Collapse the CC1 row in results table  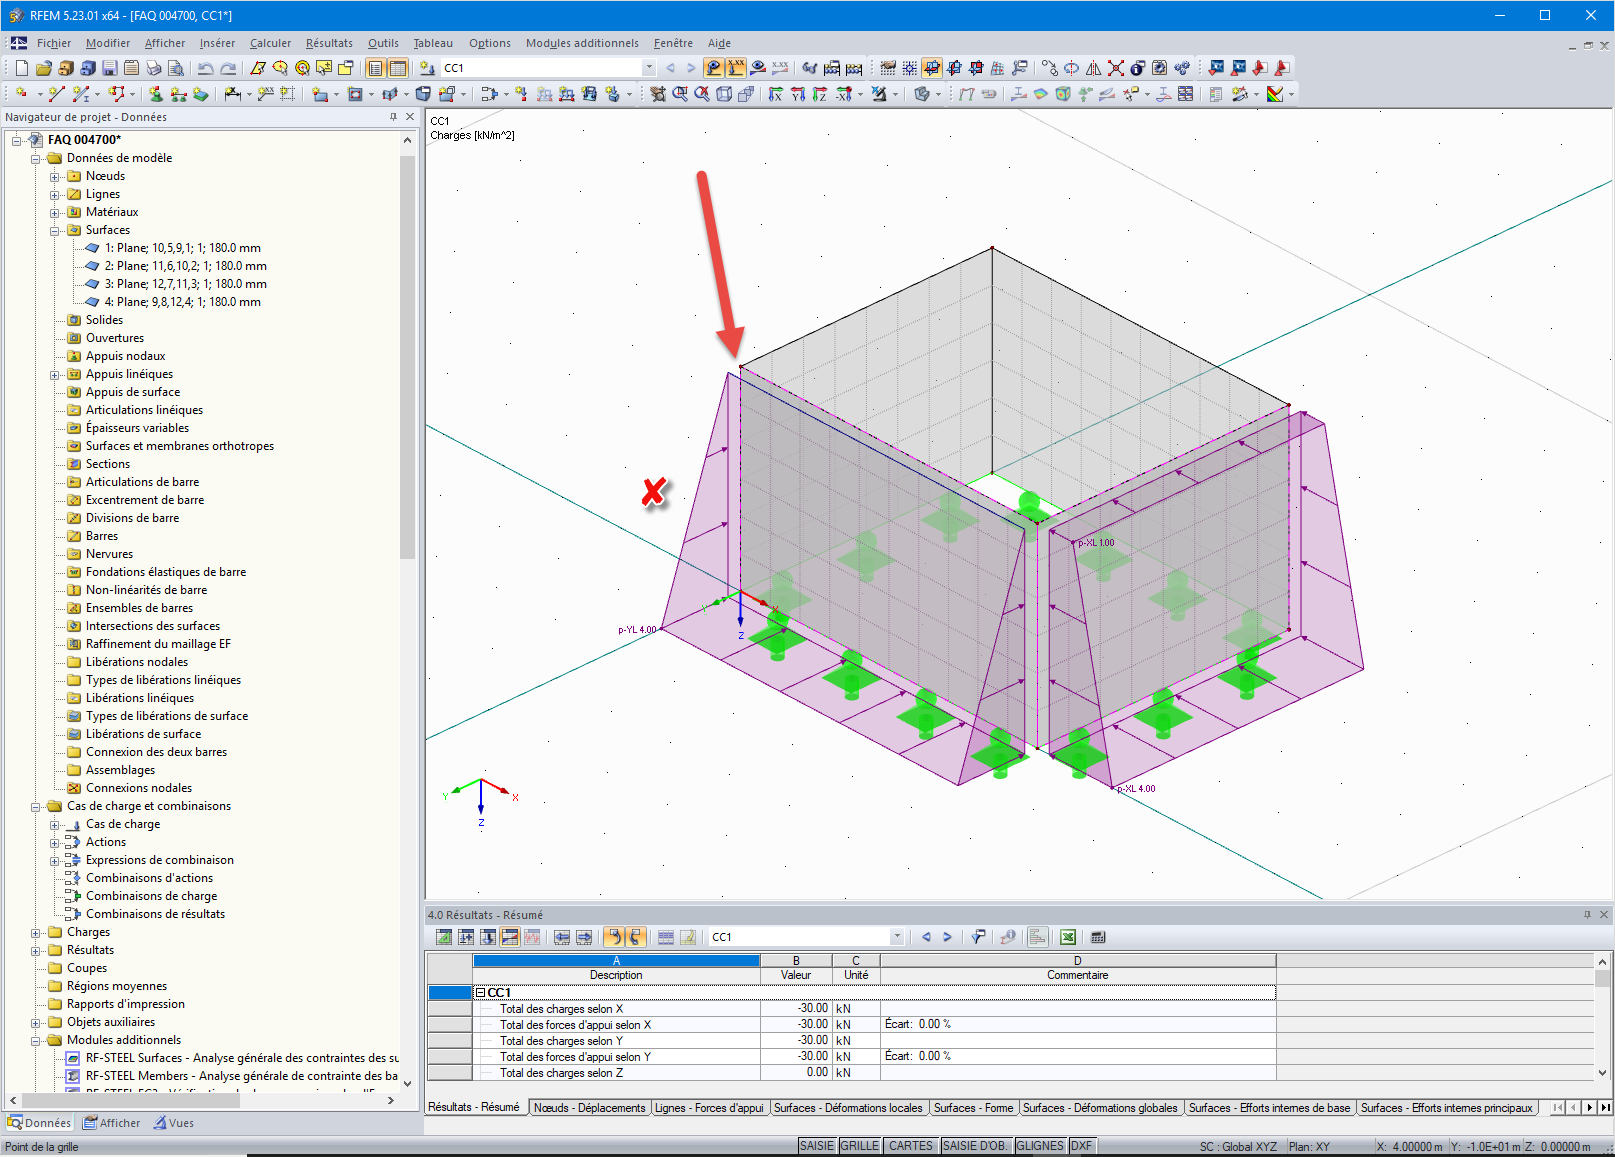point(480,993)
